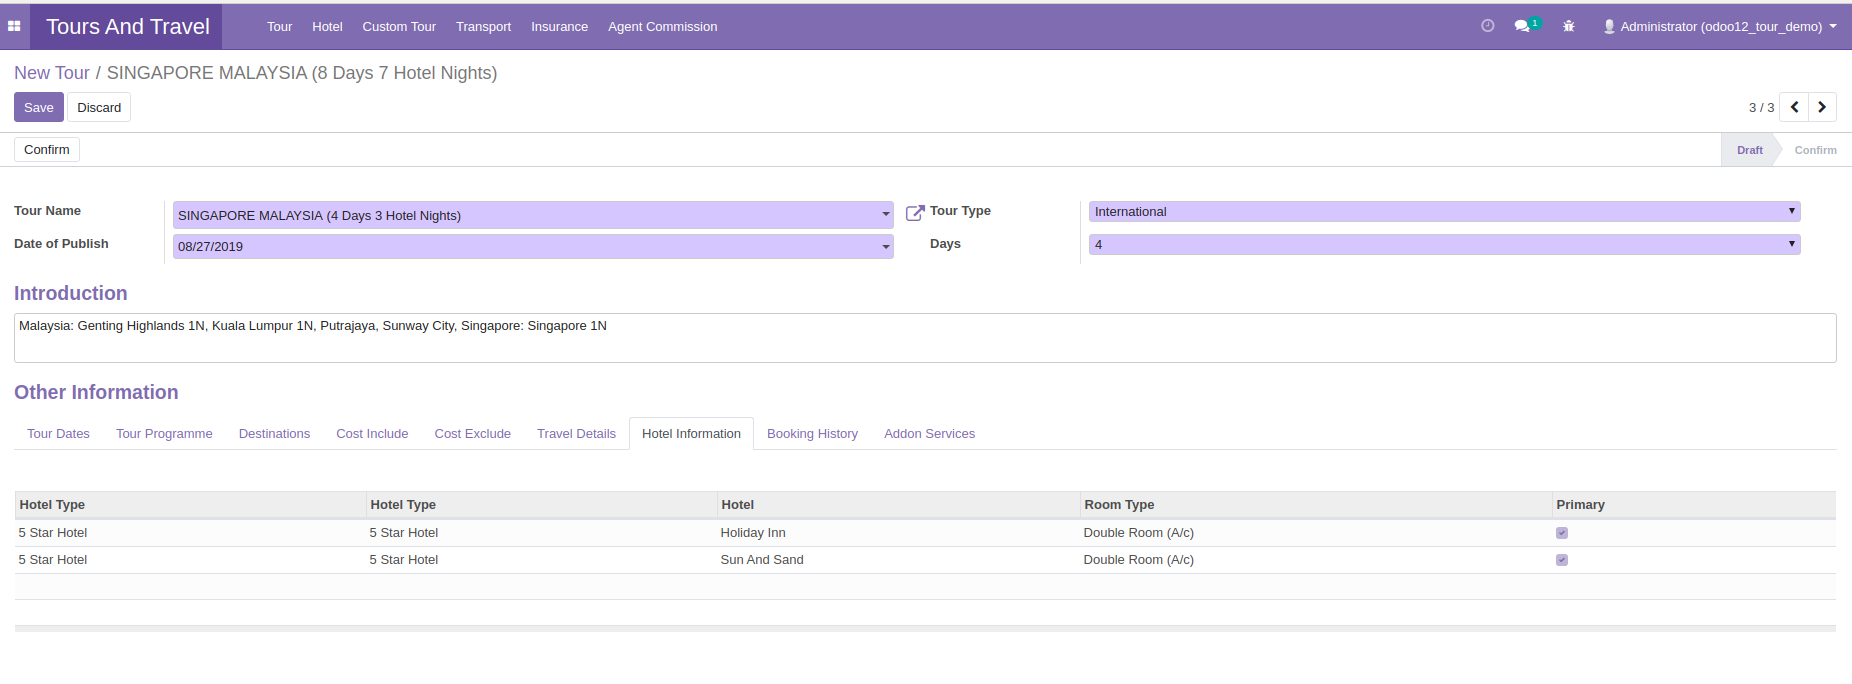Viewport: 1852px width, 684px height.
Task: Click the Save button
Action: point(39,107)
